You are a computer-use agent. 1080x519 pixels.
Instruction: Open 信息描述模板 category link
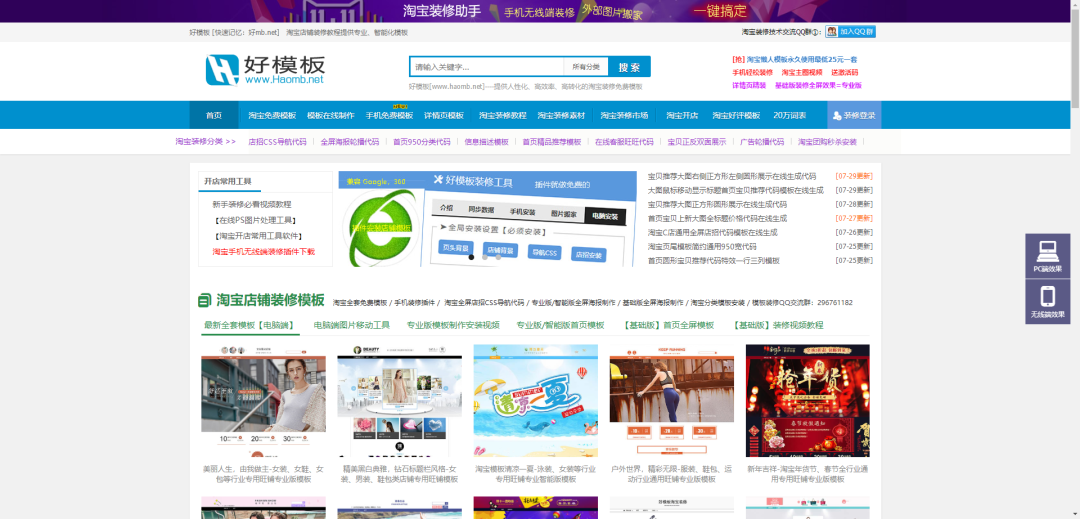[x=486, y=142]
